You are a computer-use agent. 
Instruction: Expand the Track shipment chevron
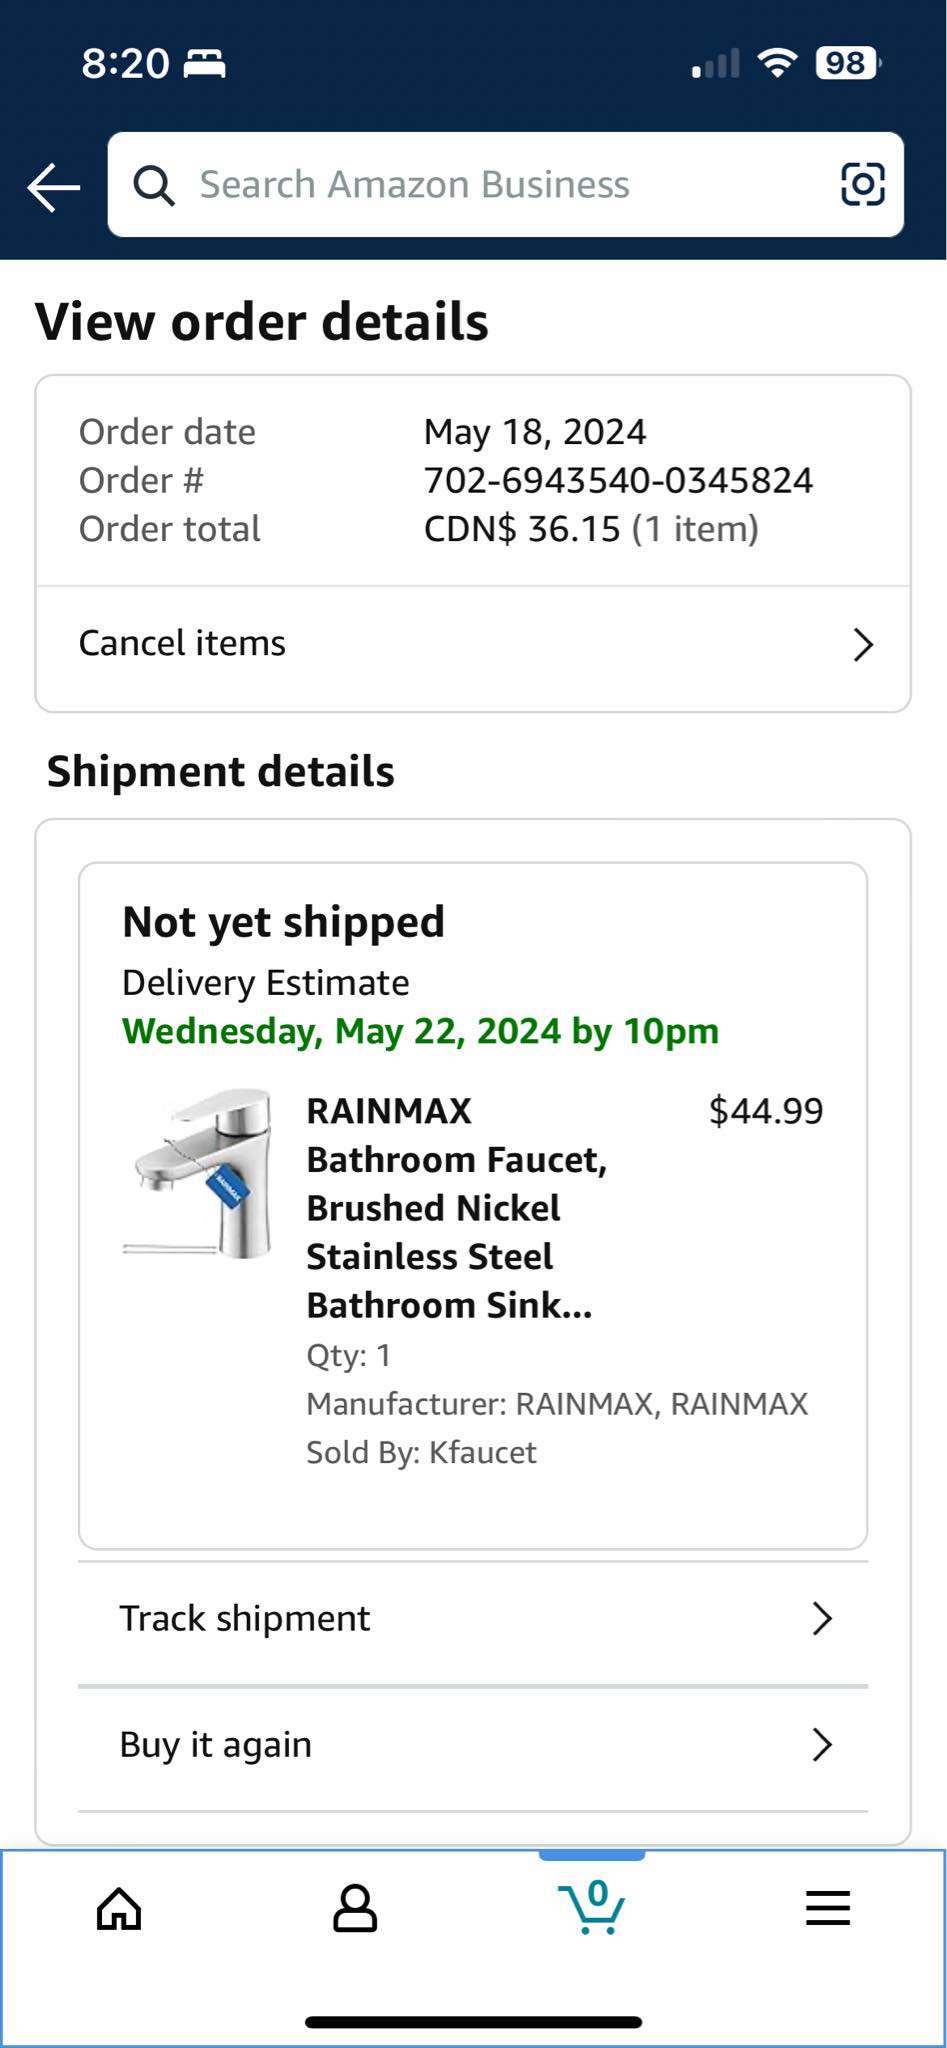822,1618
